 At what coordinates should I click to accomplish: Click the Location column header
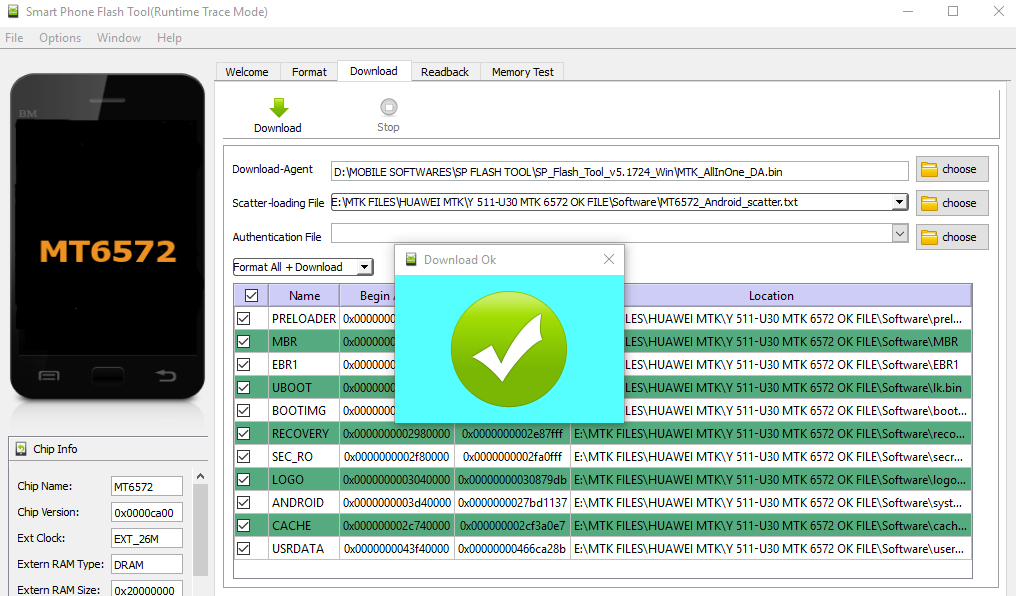pos(771,295)
